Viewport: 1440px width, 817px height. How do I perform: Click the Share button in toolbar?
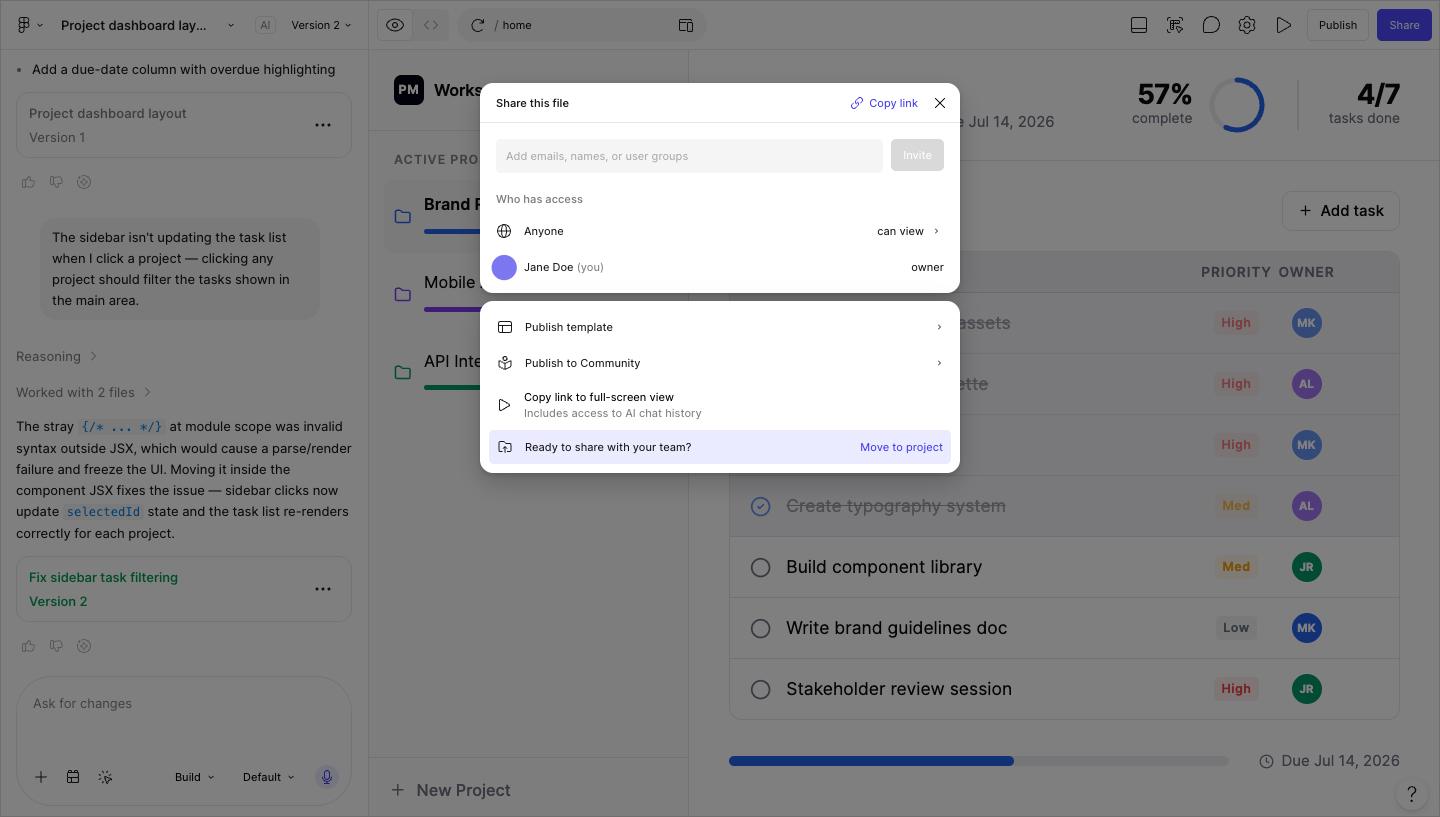(1404, 25)
